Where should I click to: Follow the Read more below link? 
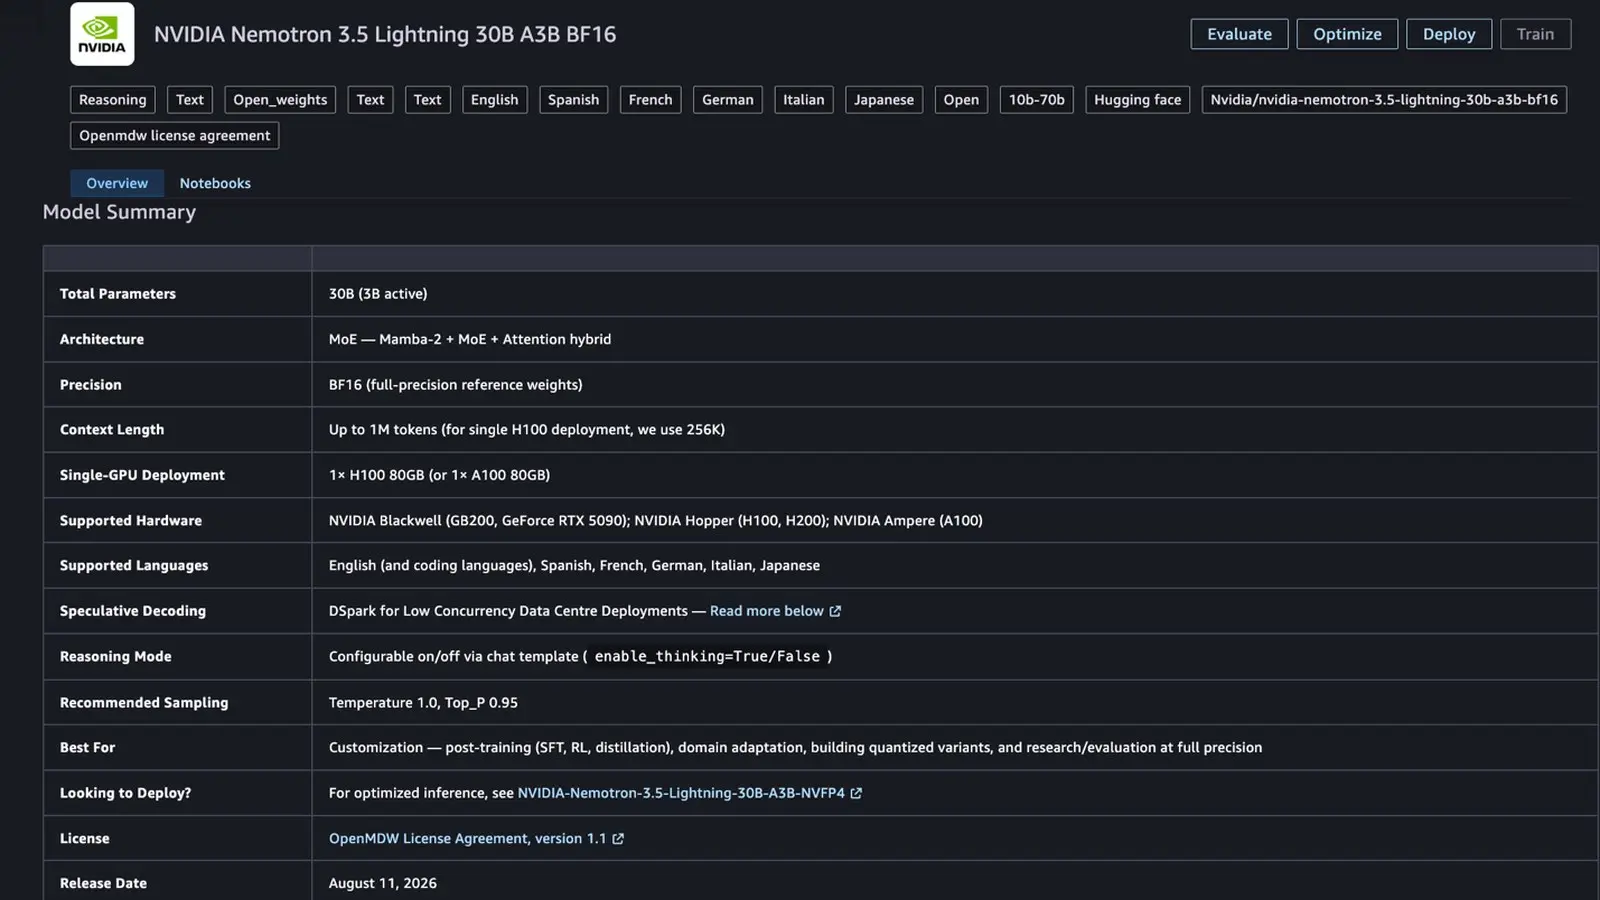tap(767, 611)
